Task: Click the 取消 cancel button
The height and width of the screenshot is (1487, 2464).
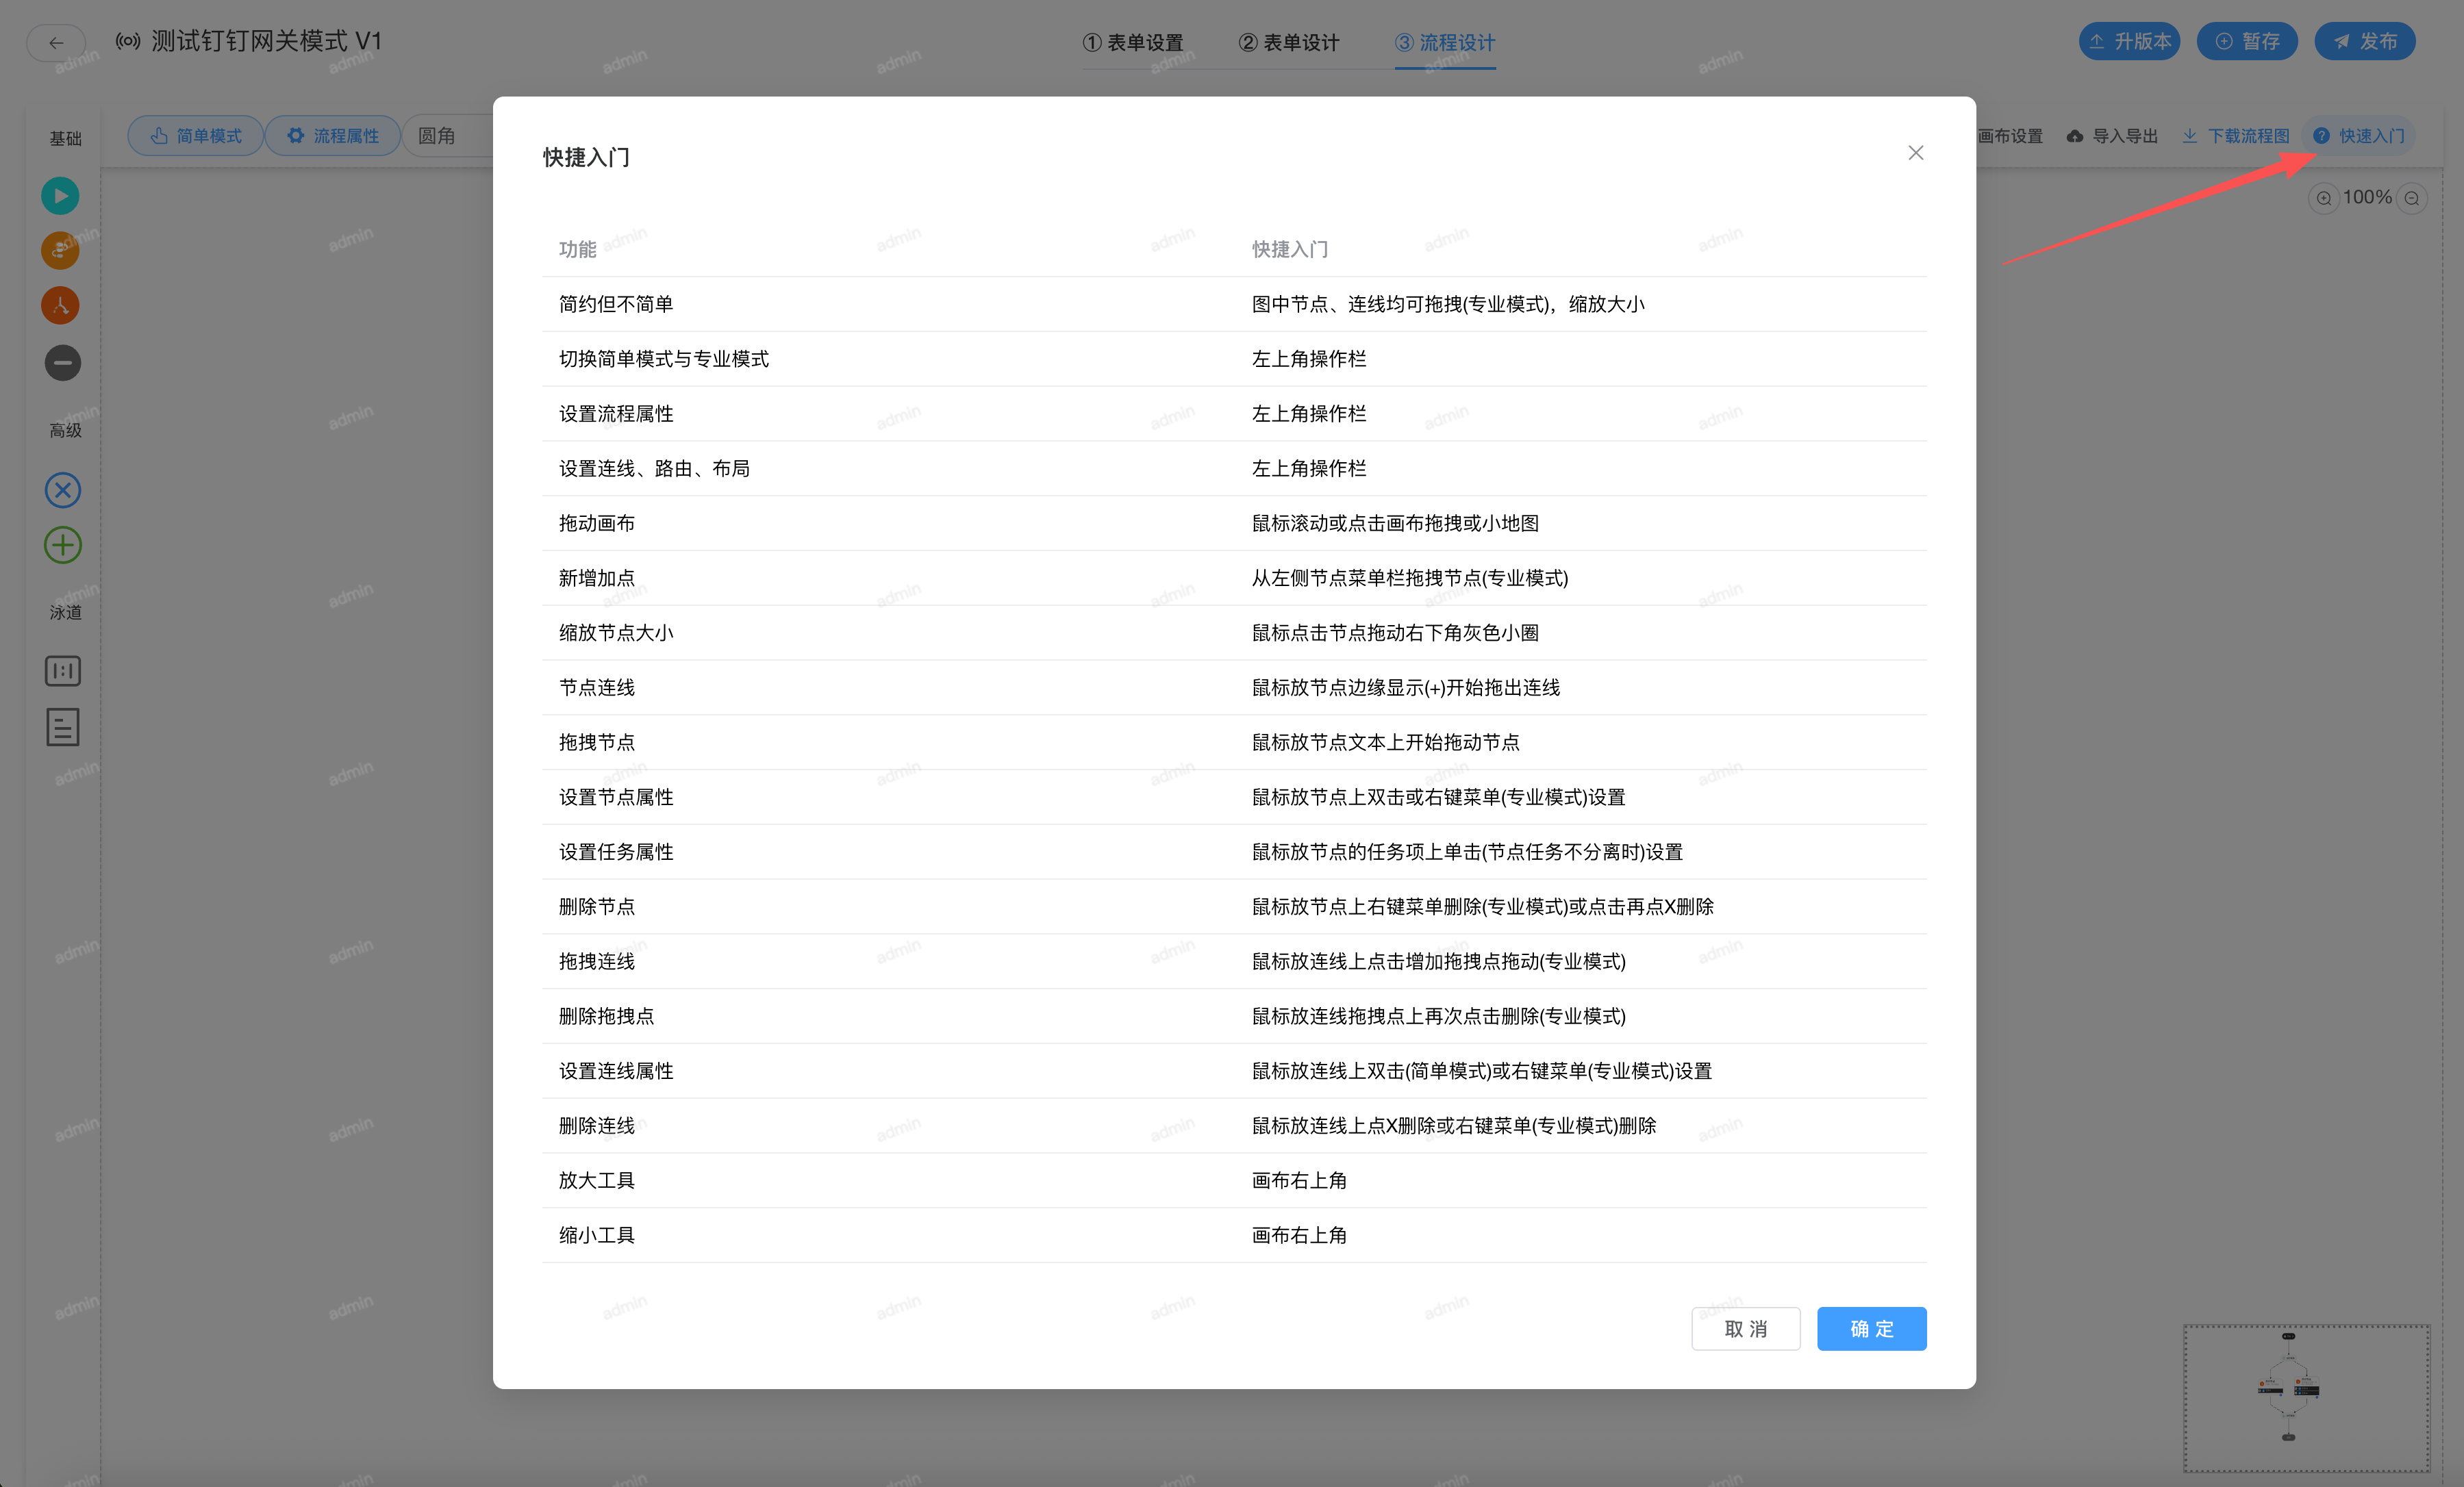Action: [x=1745, y=1329]
